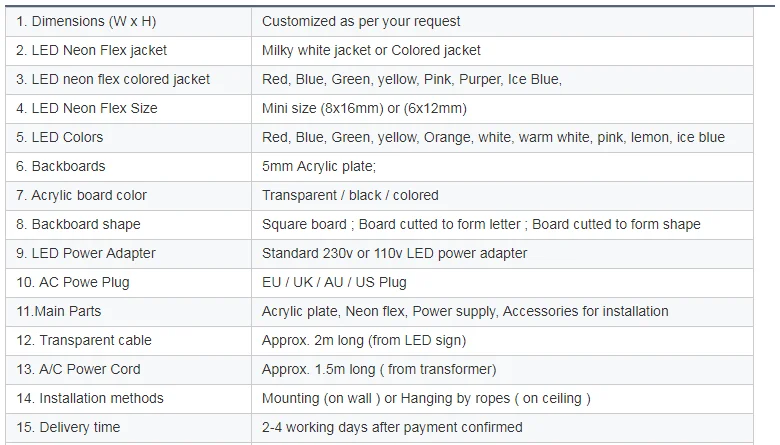Select "Customized as per your request" text
Viewport: 780px width, 445px height.
pos(361,21)
